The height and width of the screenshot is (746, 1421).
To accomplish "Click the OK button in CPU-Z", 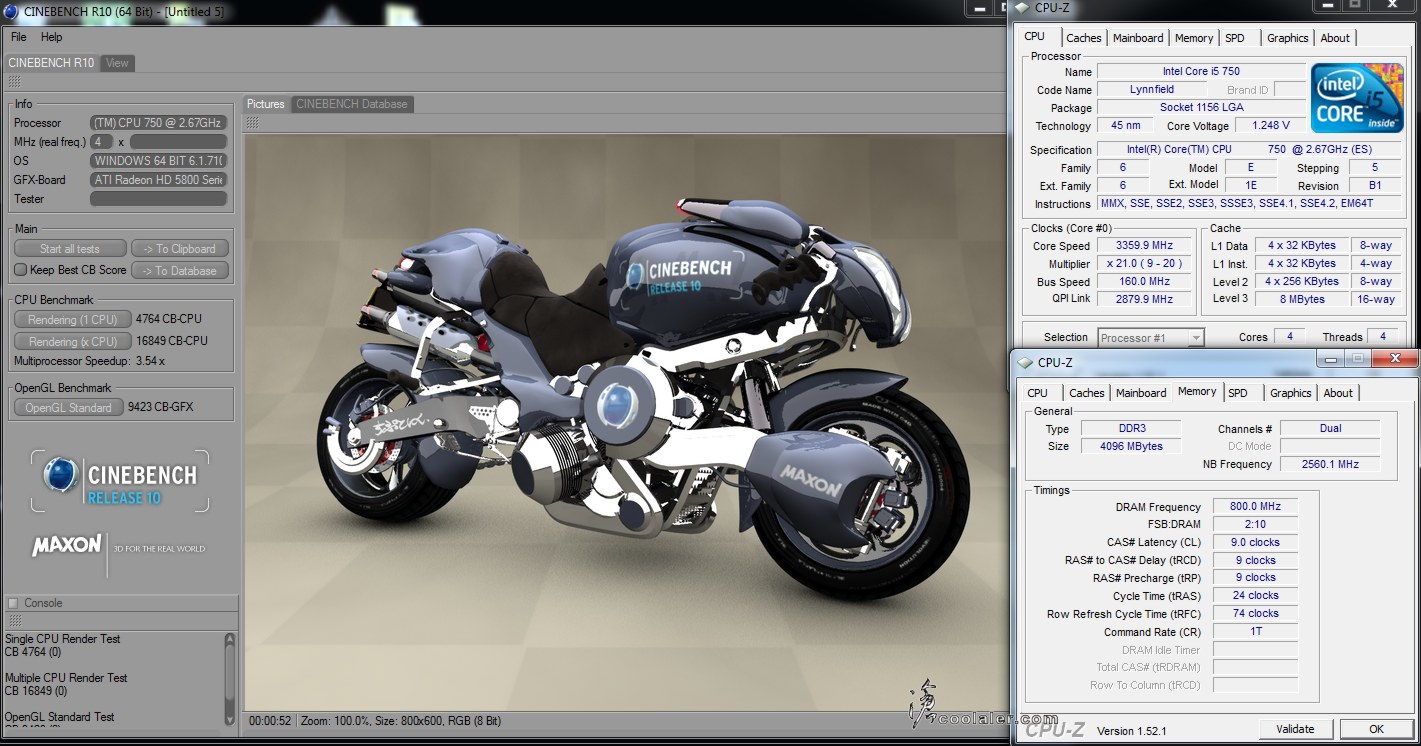I will coord(1376,729).
